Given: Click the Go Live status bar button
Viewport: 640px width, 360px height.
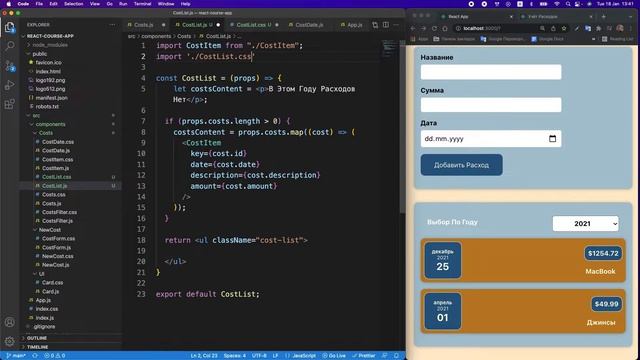Looking at the screenshot, I should 333,356.
